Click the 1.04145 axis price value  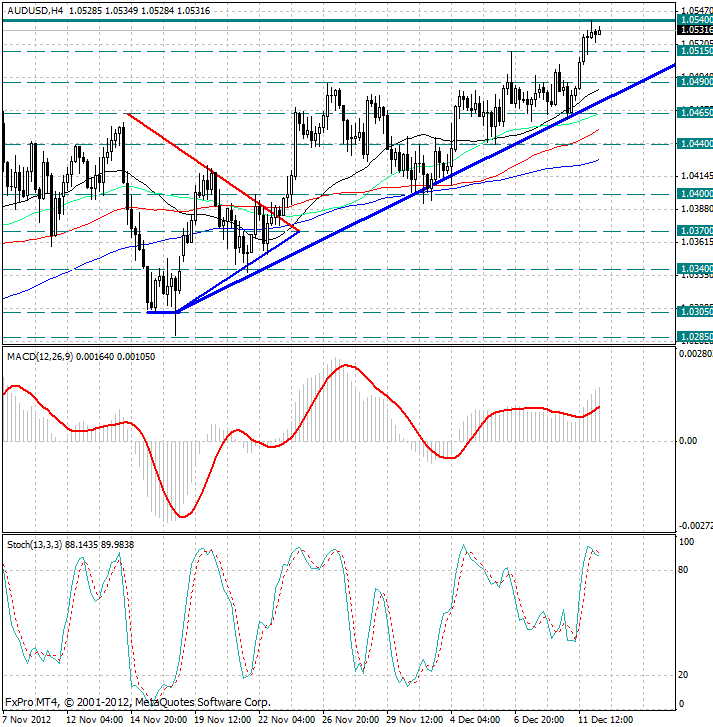point(696,176)
